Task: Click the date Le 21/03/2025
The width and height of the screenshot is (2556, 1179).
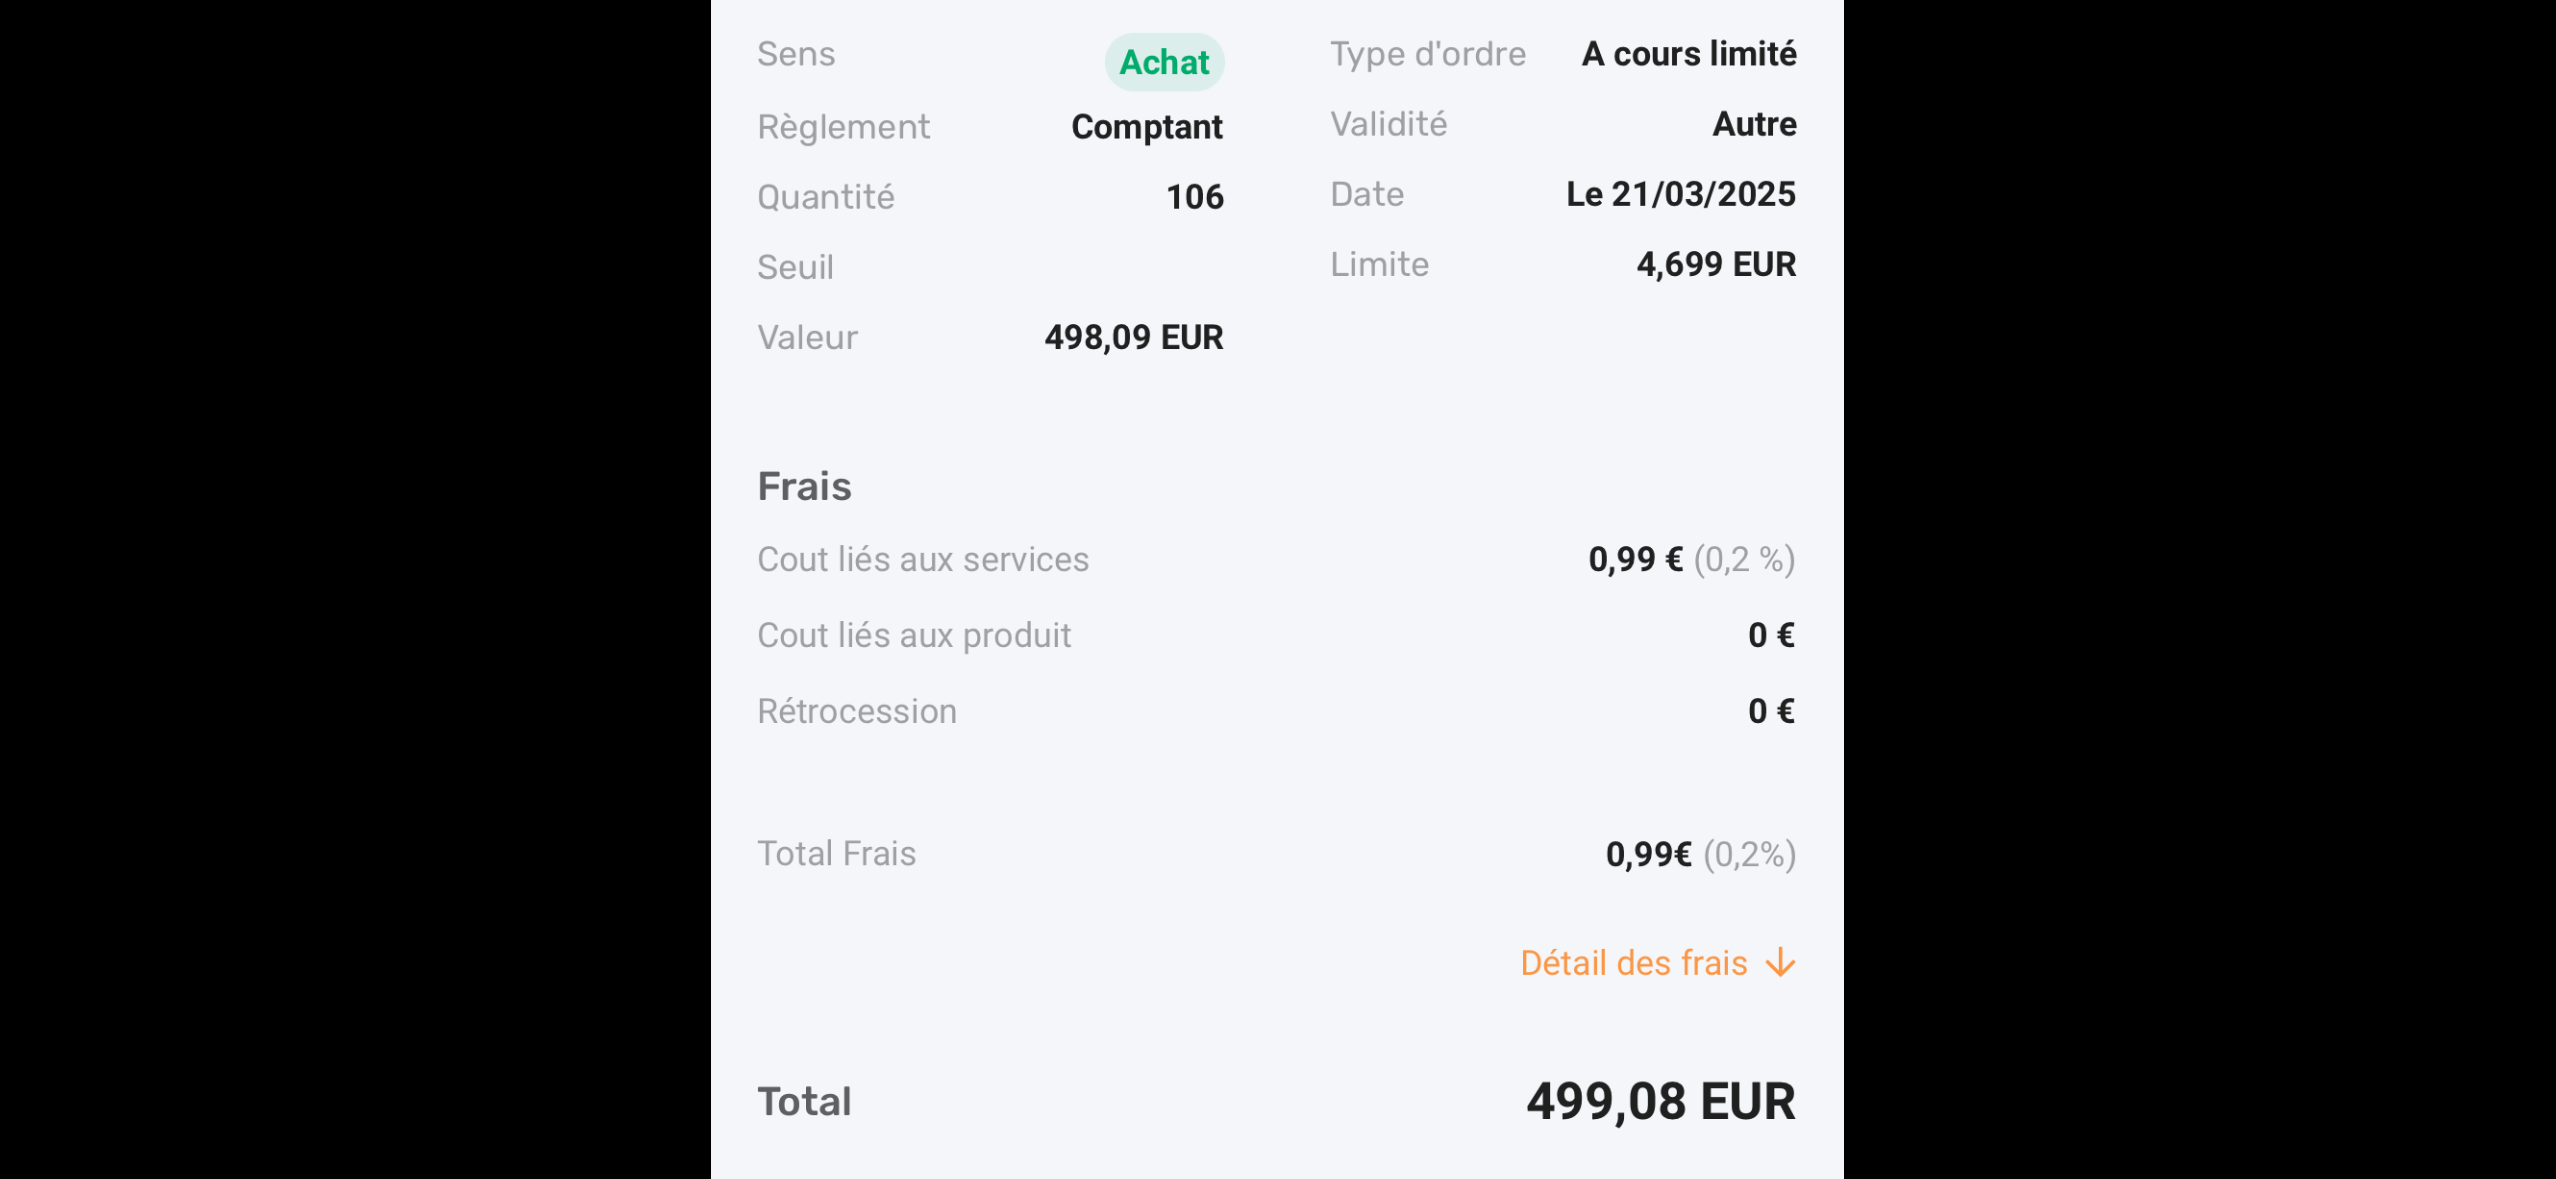Action: point(1681,194)
